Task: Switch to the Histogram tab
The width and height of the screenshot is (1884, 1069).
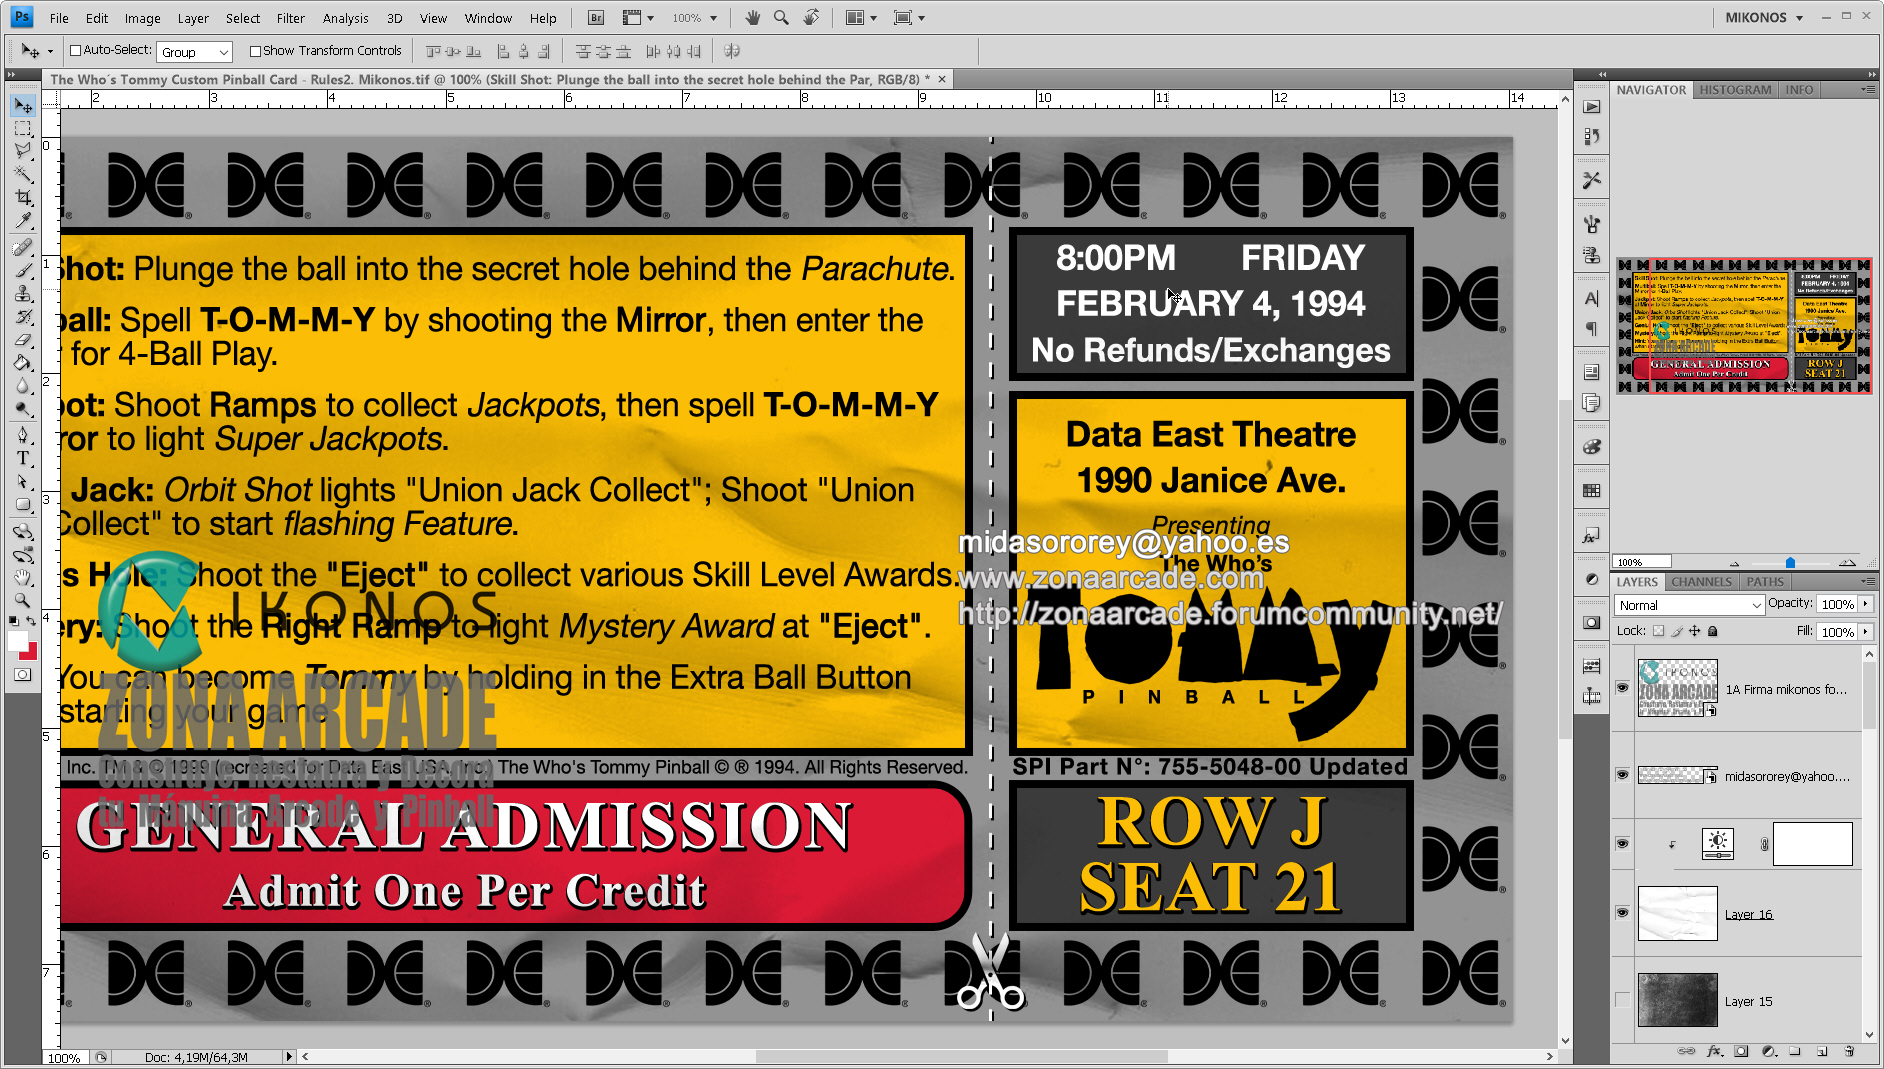Action: pyautogui.click(x=1735, y=90)
